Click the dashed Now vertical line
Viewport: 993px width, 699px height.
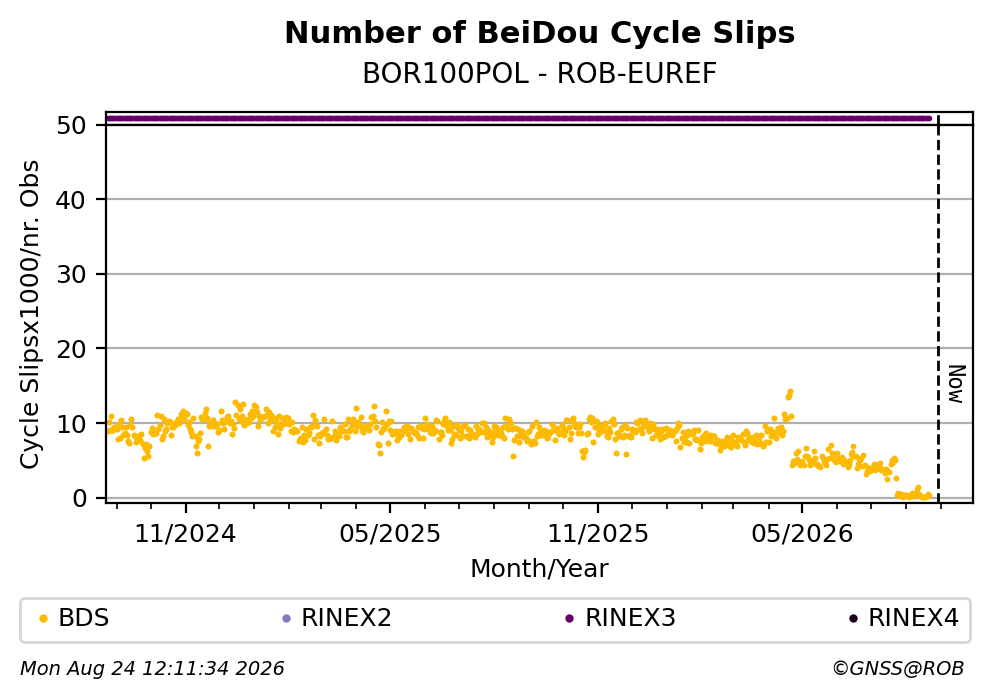pos(938,308)
